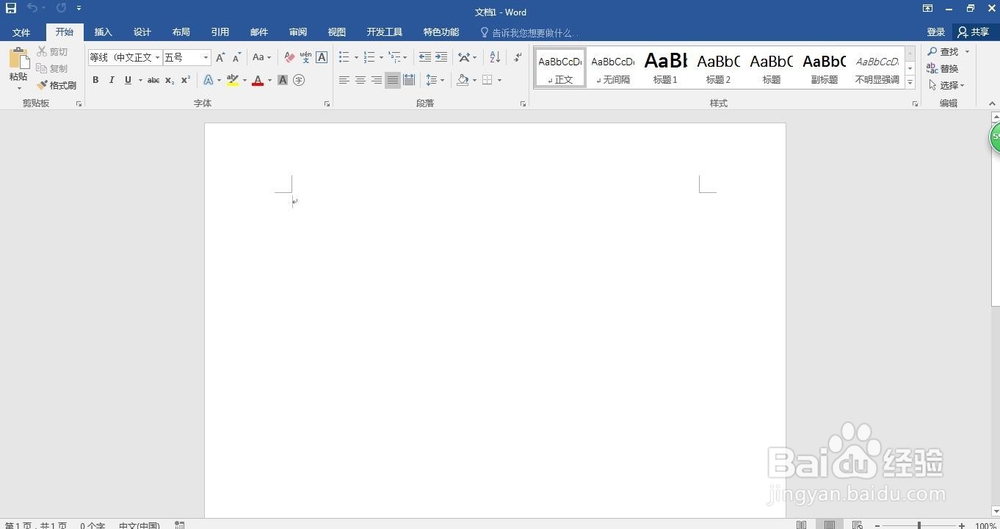Decrease font size with the shrink-font icon
The height and width of the screenshot is (529, 1000).
tap(237, 57)
